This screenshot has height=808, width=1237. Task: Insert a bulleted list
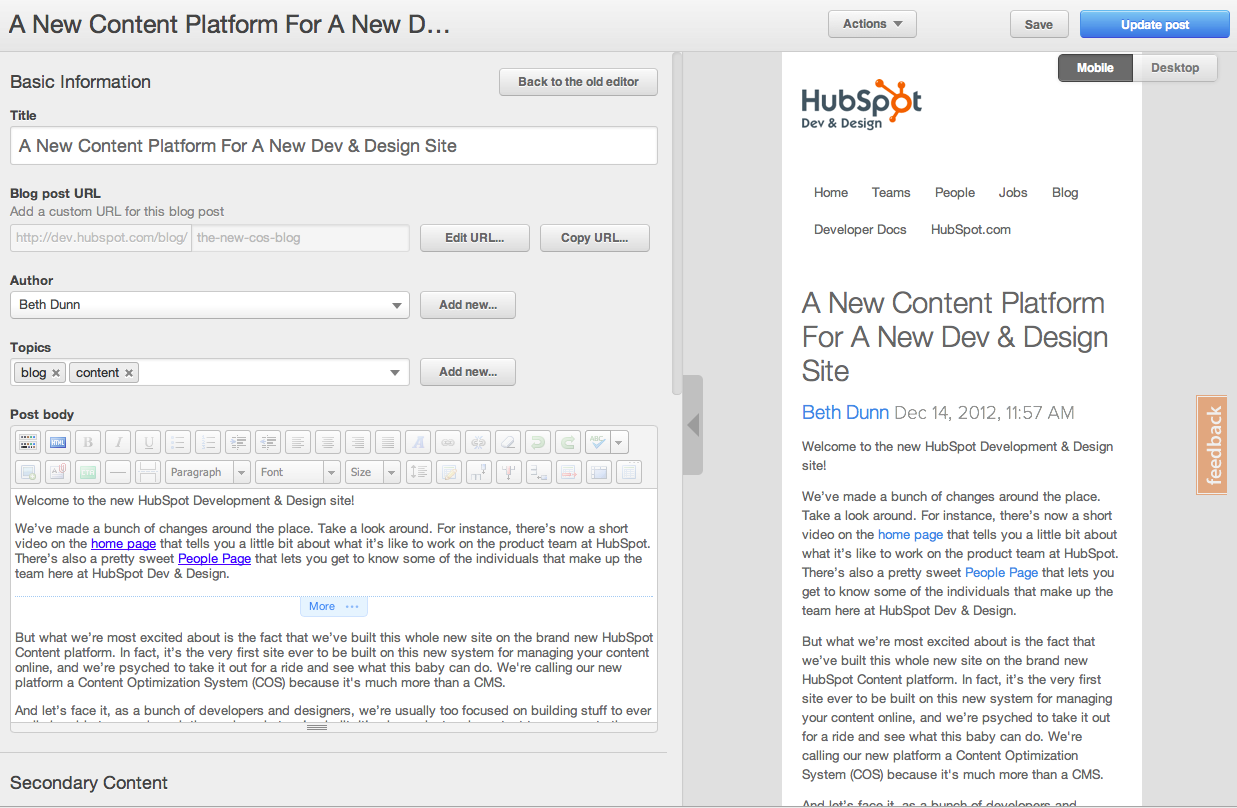pyautogui.click(x=178, y=442)
